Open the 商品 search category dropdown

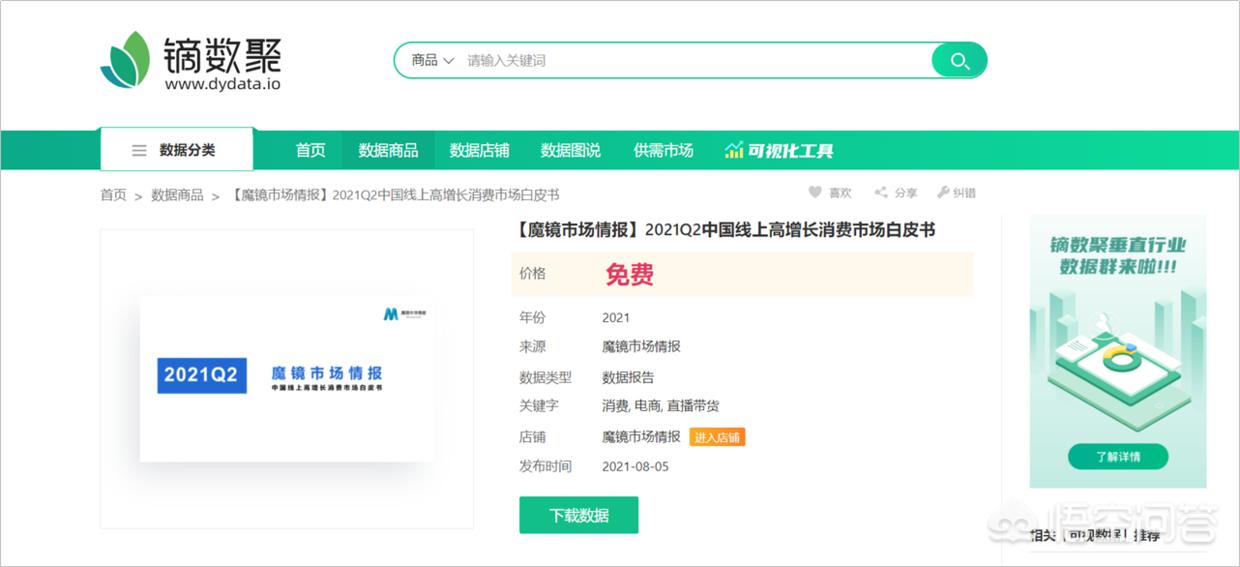pos(432,60)
